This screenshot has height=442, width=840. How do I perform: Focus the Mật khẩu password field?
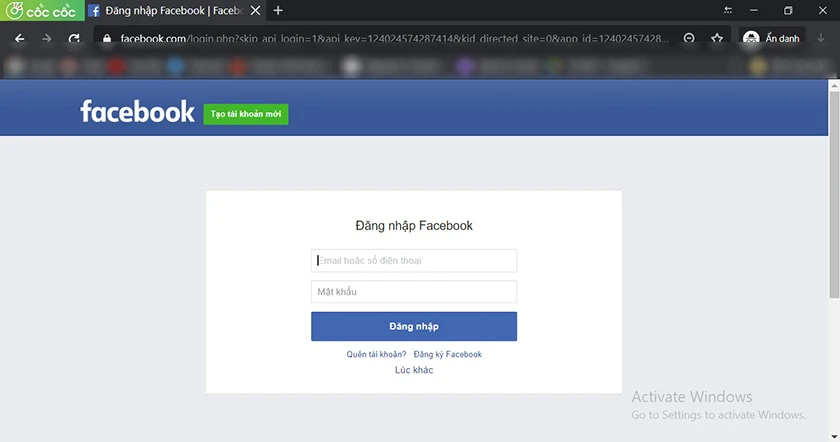tap(414, 291)
